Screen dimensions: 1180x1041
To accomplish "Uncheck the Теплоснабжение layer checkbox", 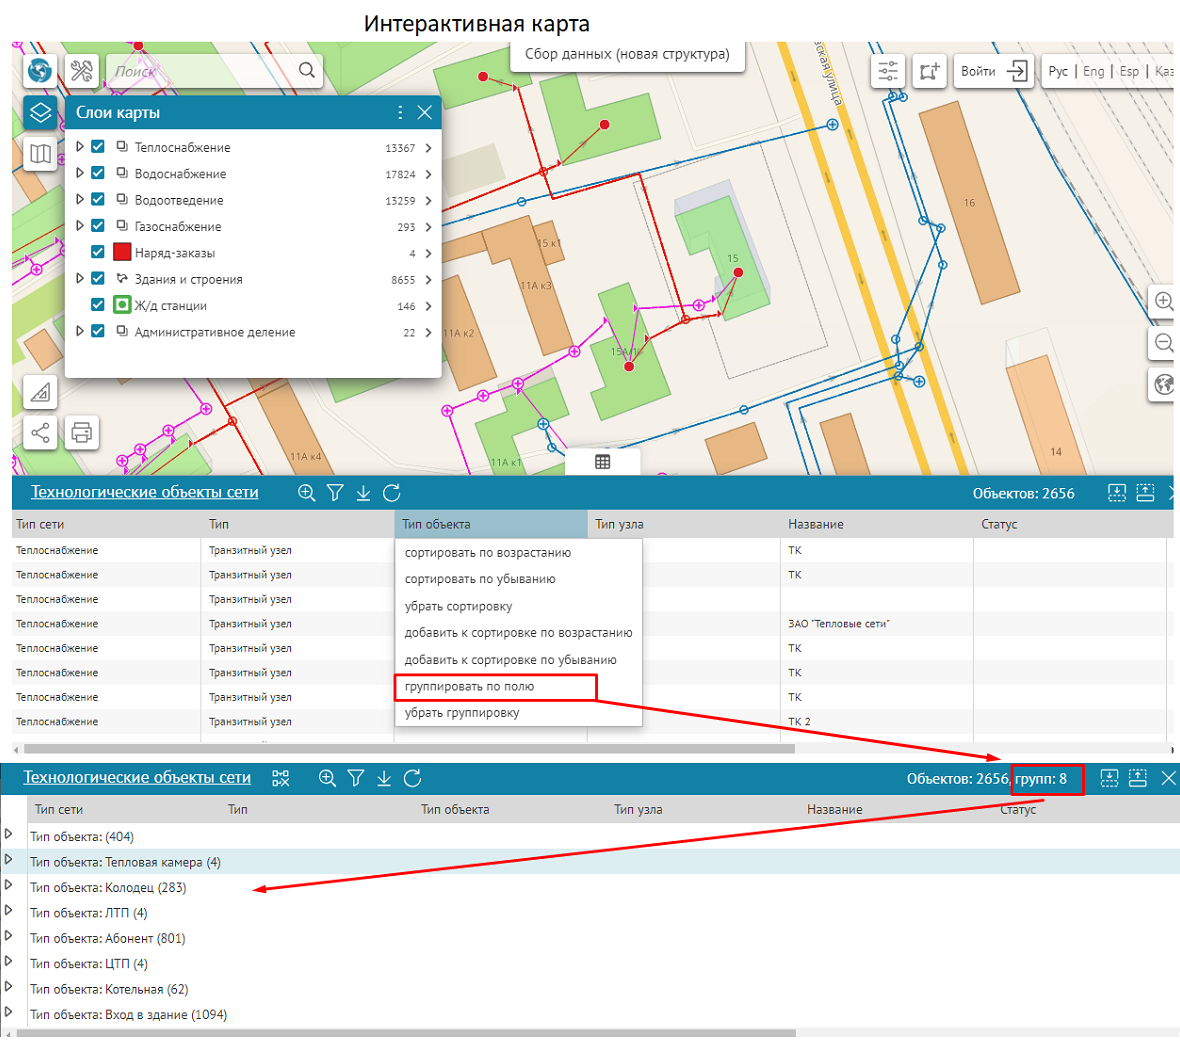I will [x=98, y=147].
